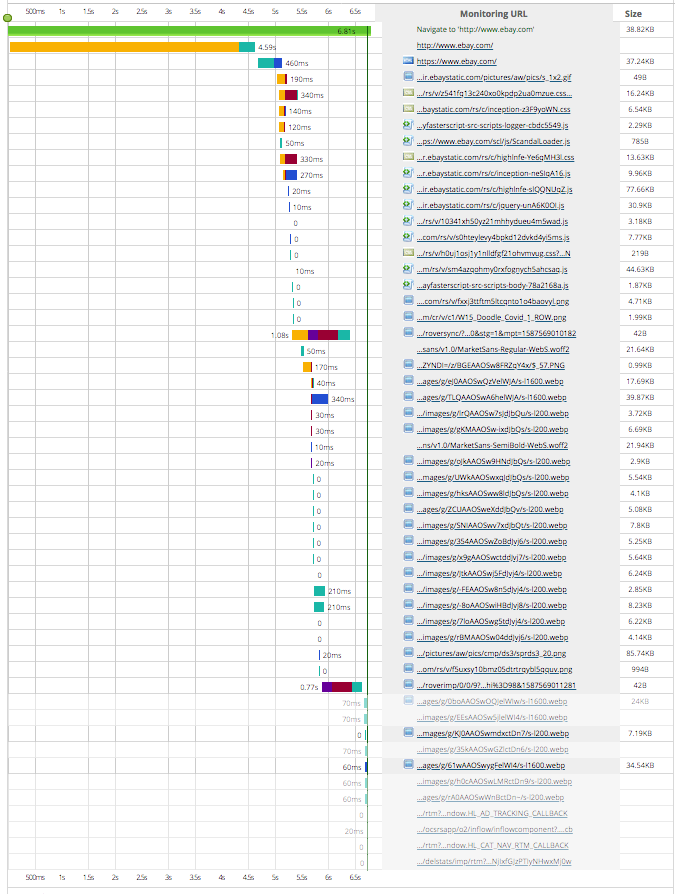Open the HL_CAT_NAV_RTM_CALLBACK request link

(493, 846)
